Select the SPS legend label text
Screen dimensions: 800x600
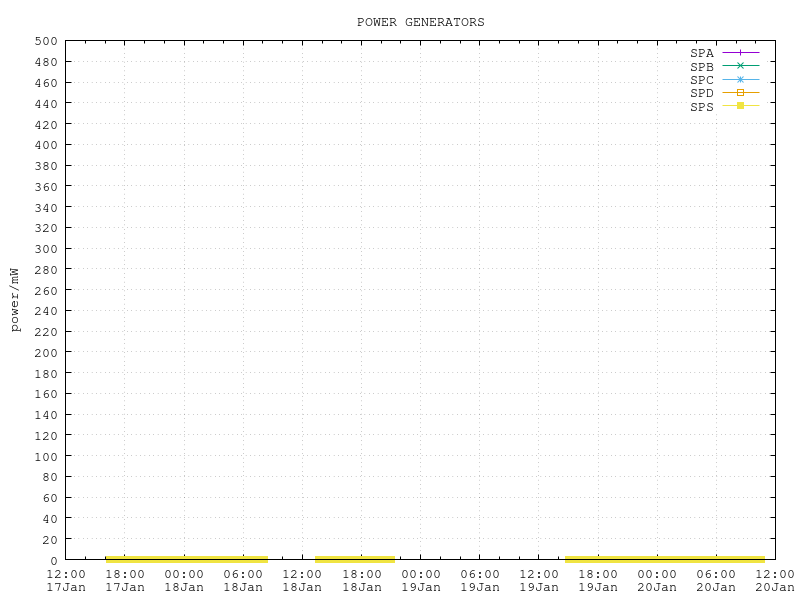702,107
